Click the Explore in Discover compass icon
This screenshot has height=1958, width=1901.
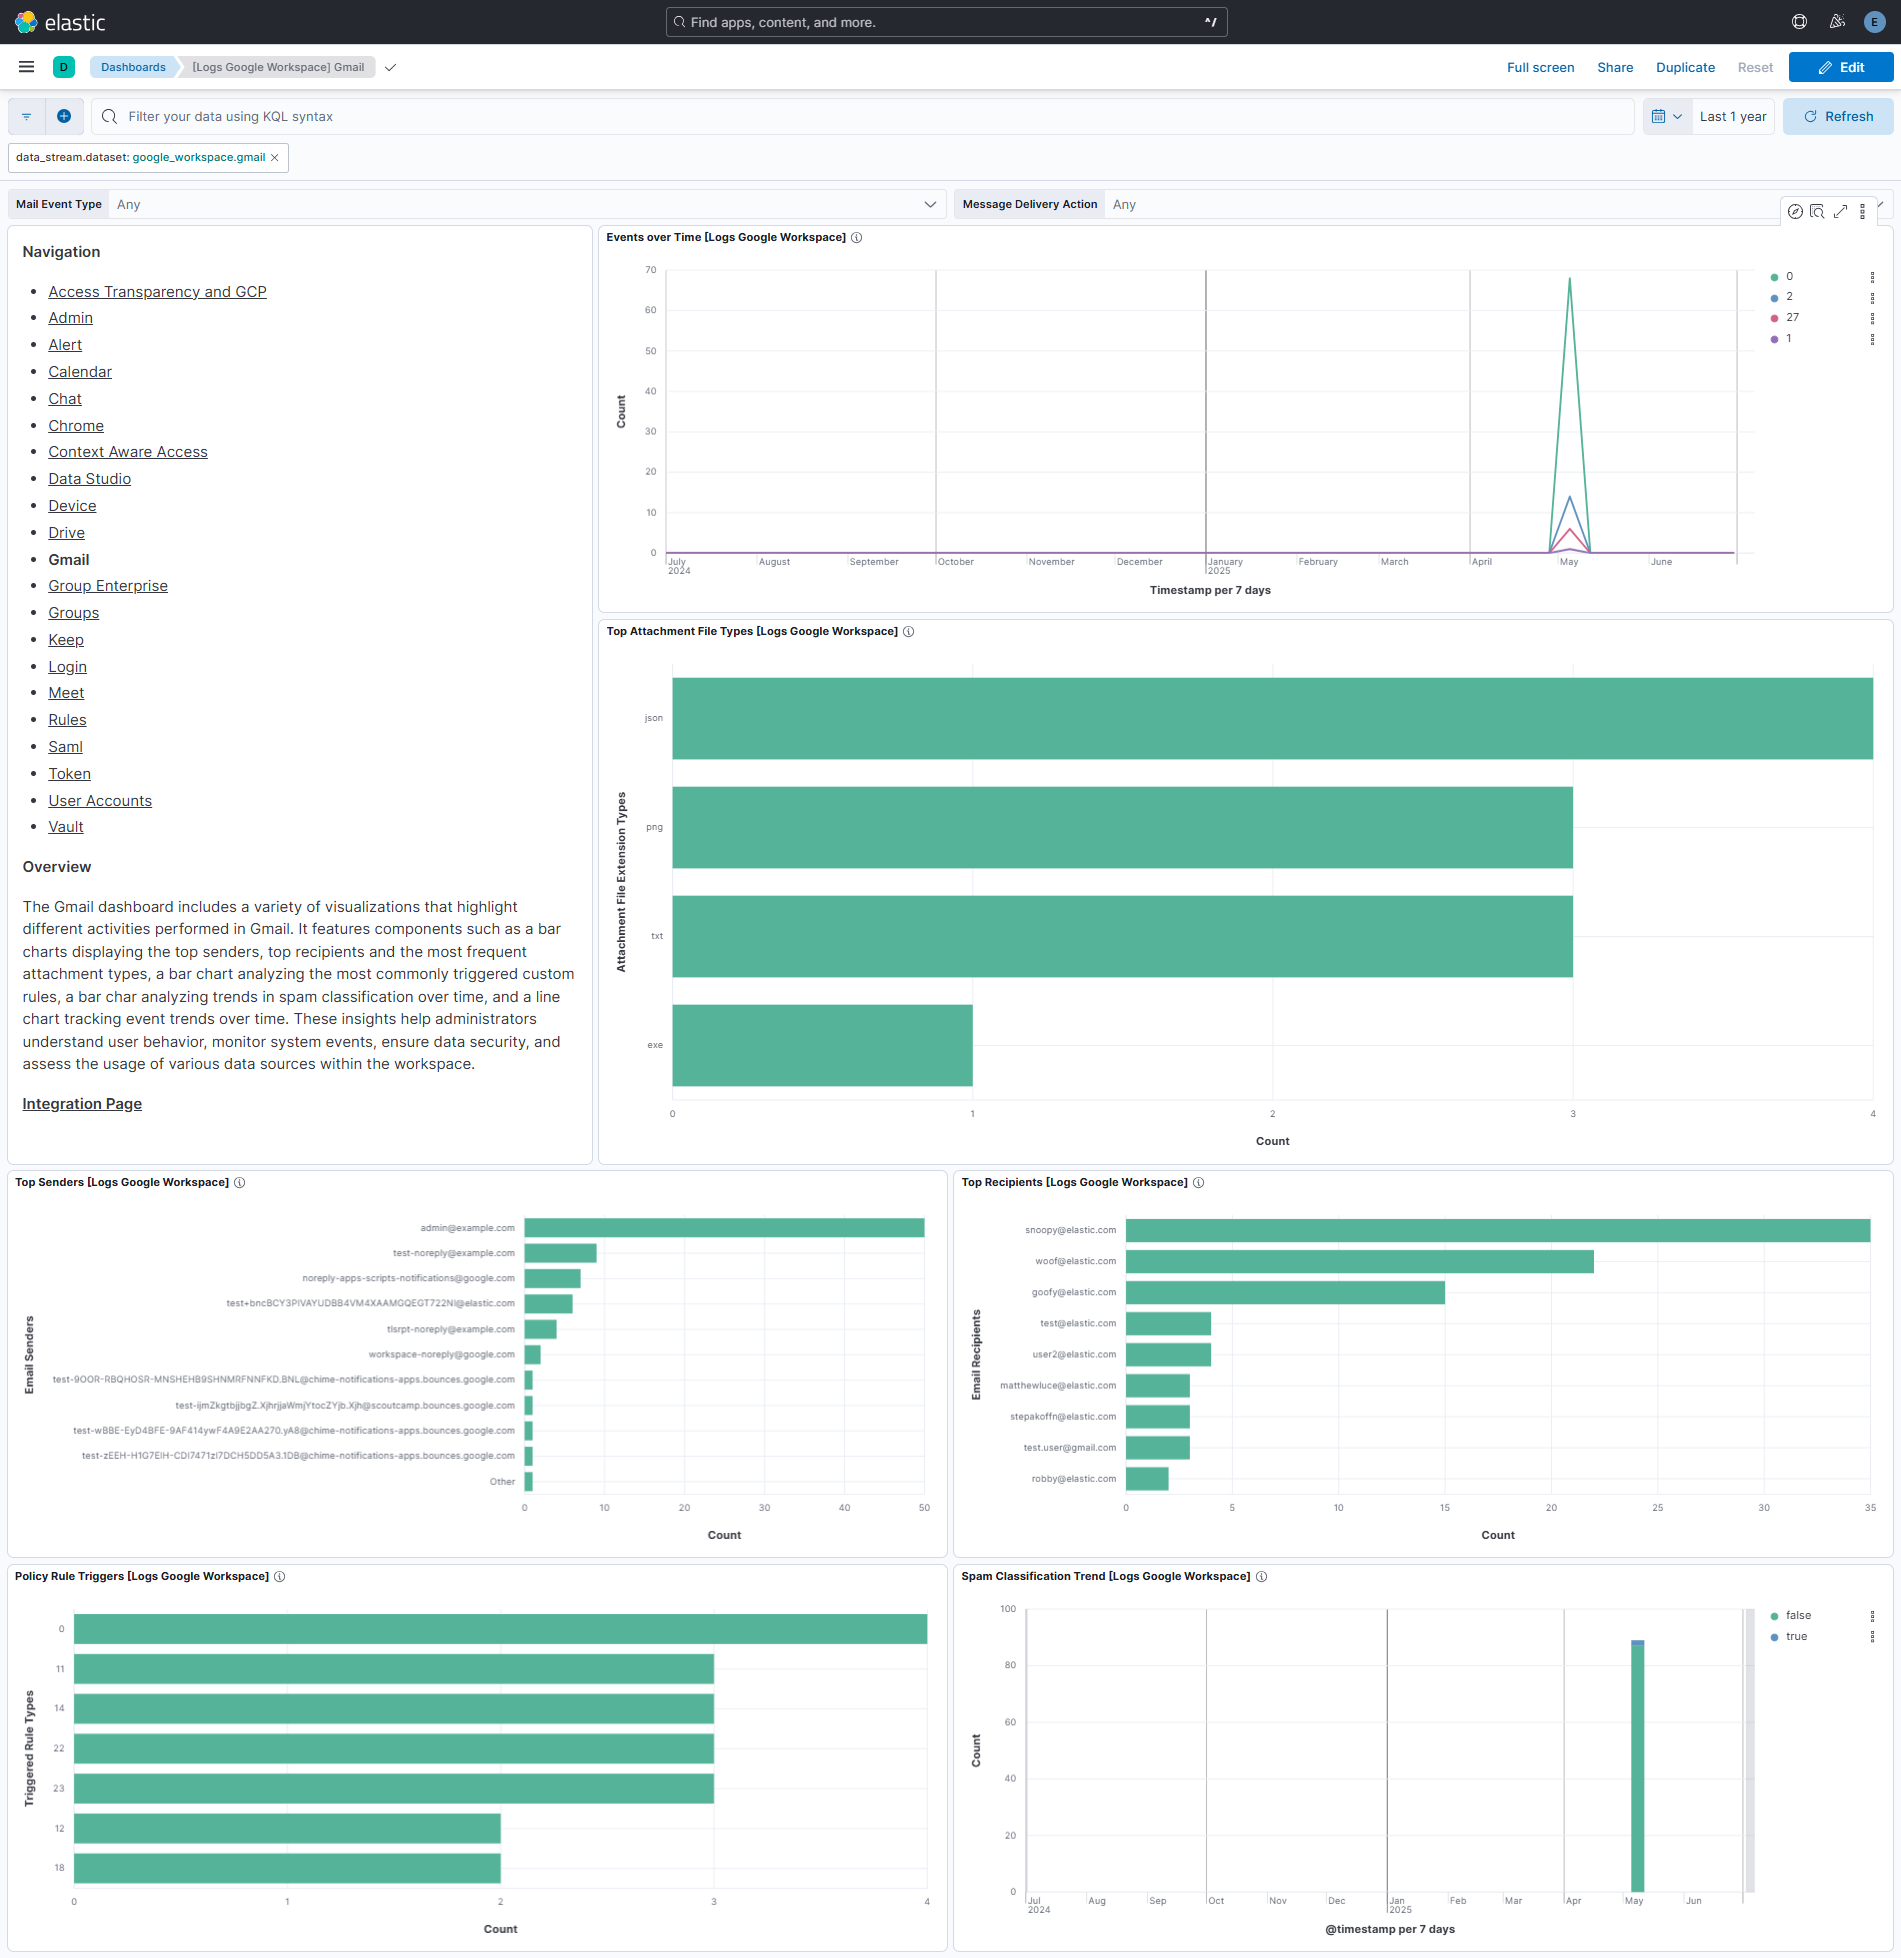point(1795,211)
